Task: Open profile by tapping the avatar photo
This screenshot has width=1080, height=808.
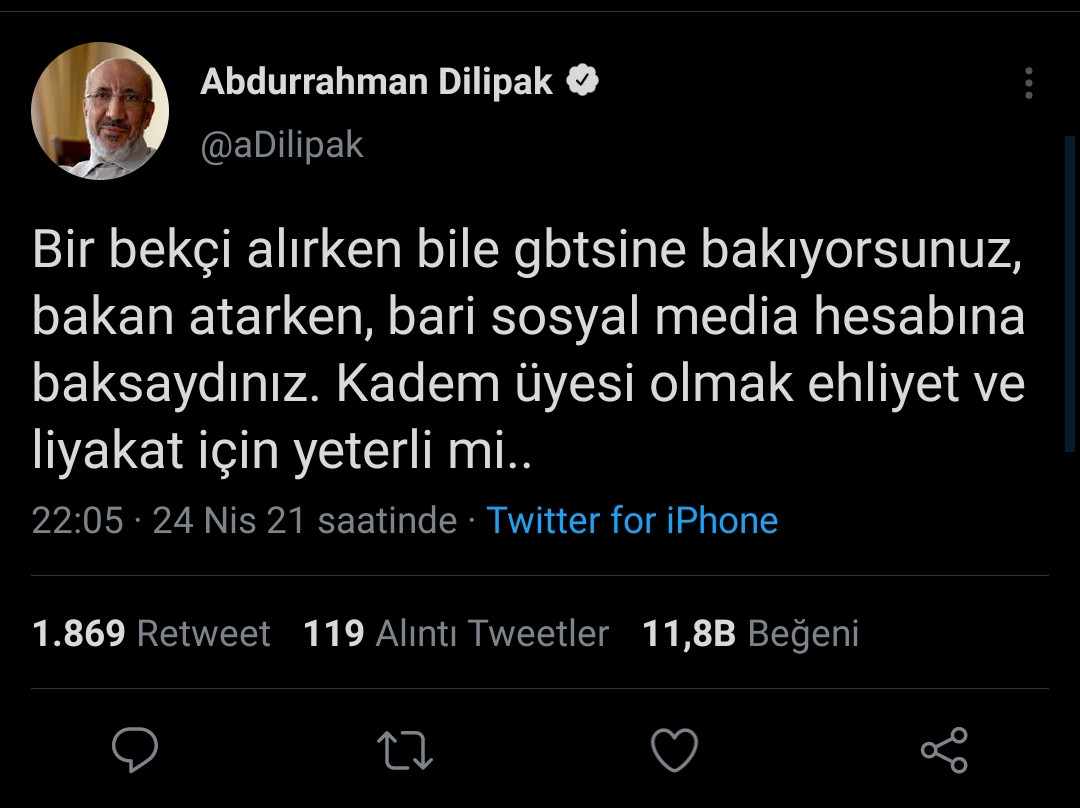Action: coord(100,110)
